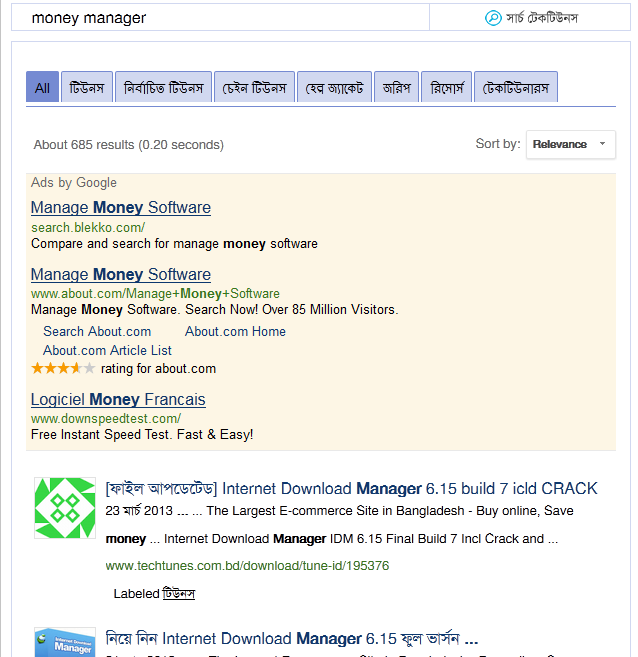Click the 'About 685 results' text

[x=129, y=145]
